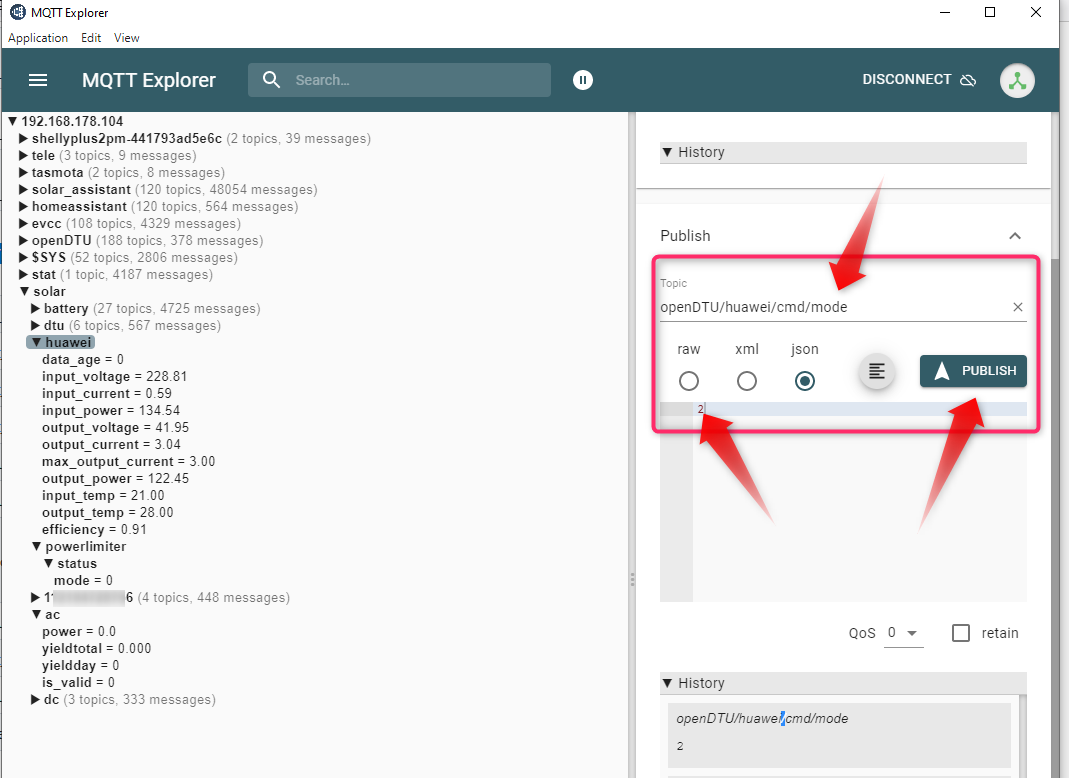
Task: Expand the evcc topic
Action: [x=23, y=224]
